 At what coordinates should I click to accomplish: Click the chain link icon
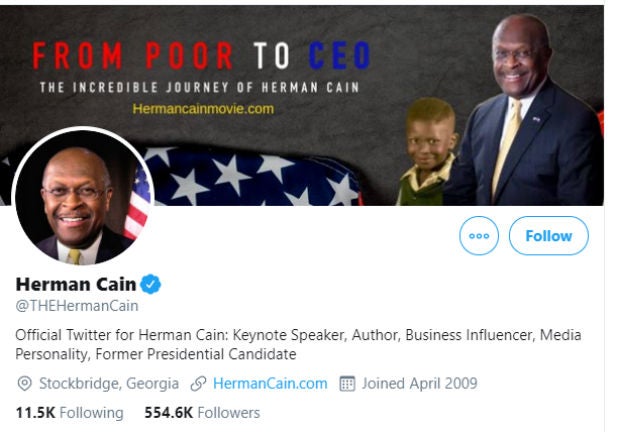[x=198, y=383]
